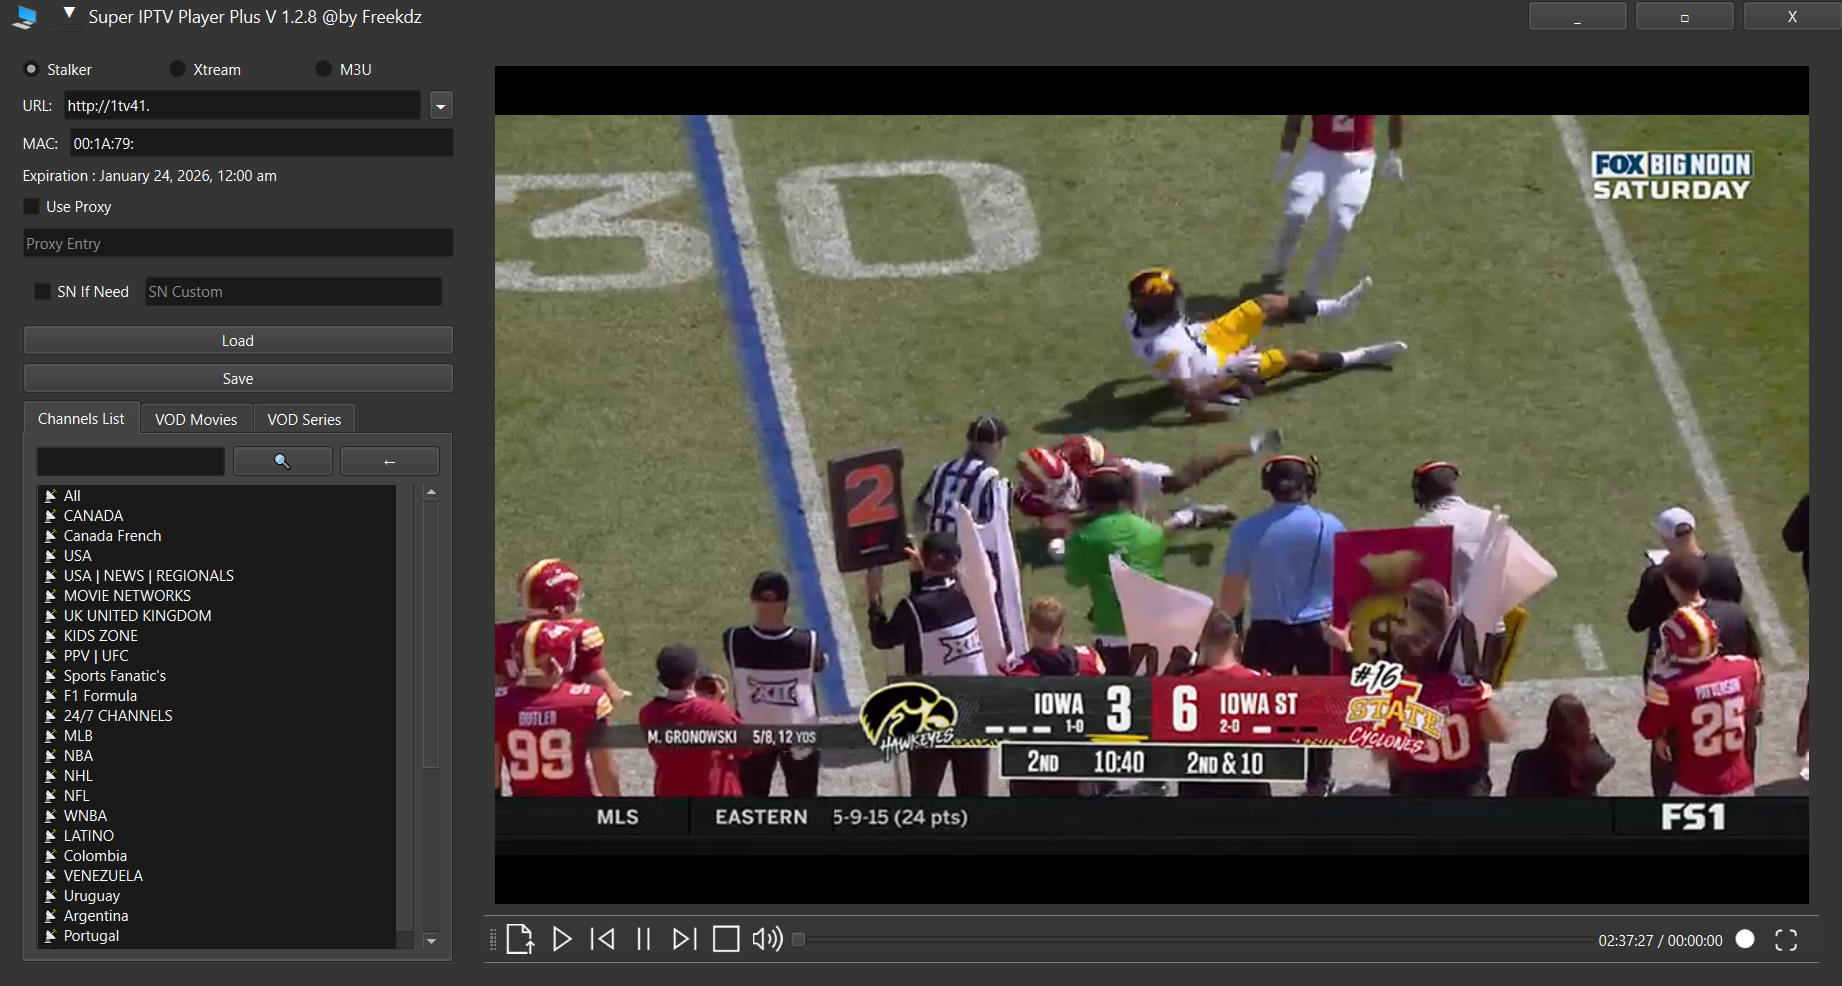
Task: Click the MAC address field
Action: coord(262,143)
